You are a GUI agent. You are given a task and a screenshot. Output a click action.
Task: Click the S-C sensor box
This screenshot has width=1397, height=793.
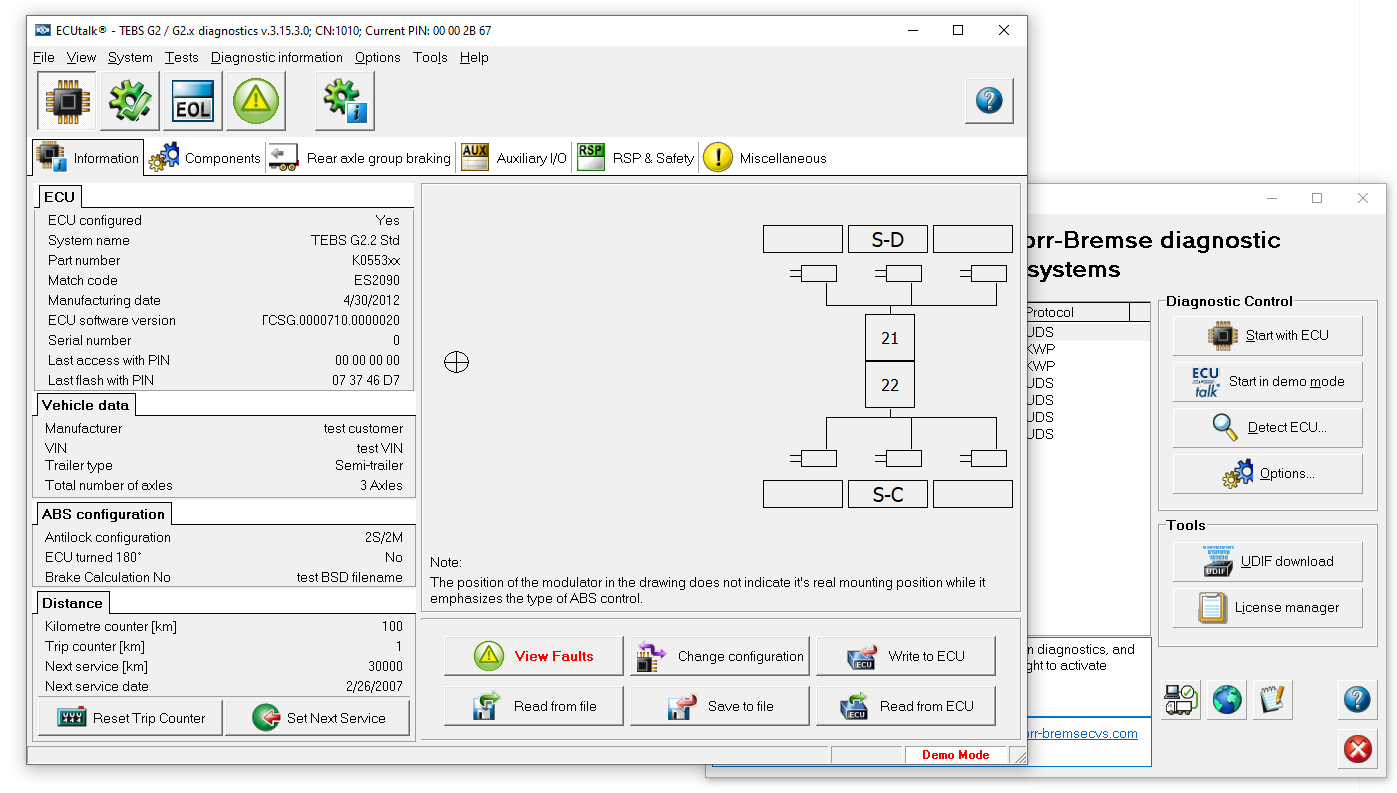pyautogui.click(x=888, y=494)
